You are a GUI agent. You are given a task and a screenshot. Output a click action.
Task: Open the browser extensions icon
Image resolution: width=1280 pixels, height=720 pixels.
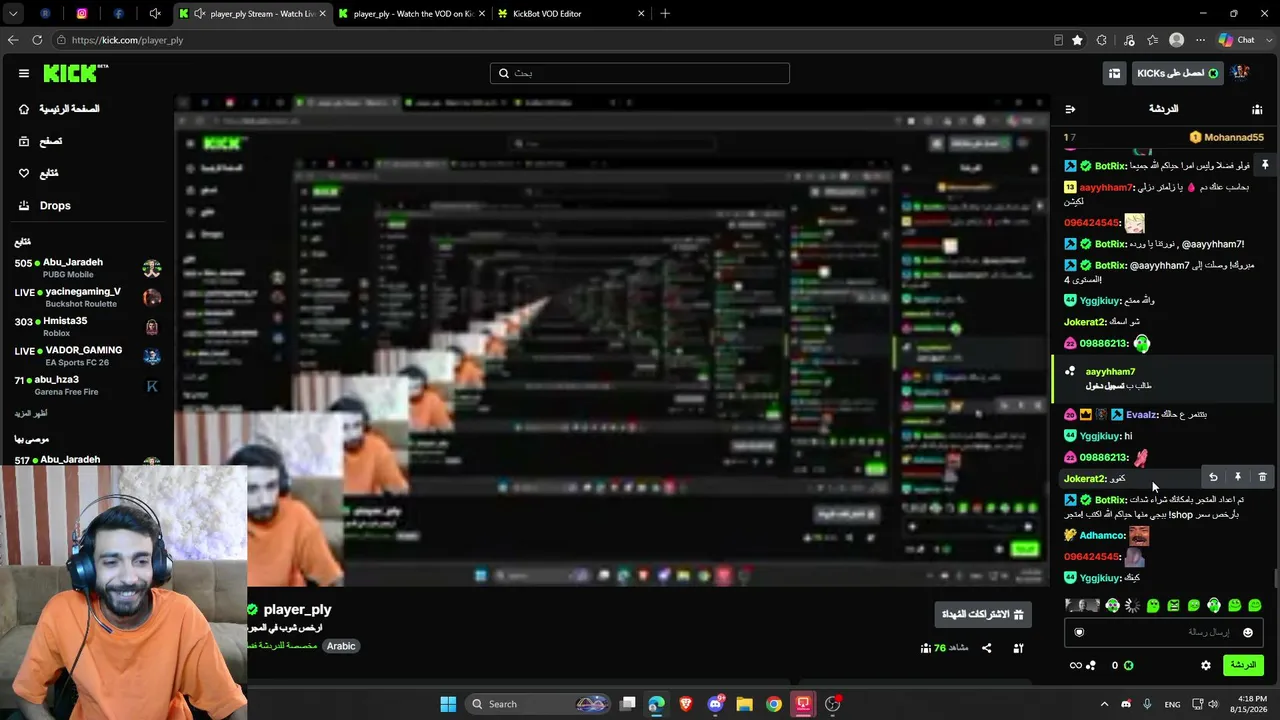pyautogui.click(x=1102, y=40)
